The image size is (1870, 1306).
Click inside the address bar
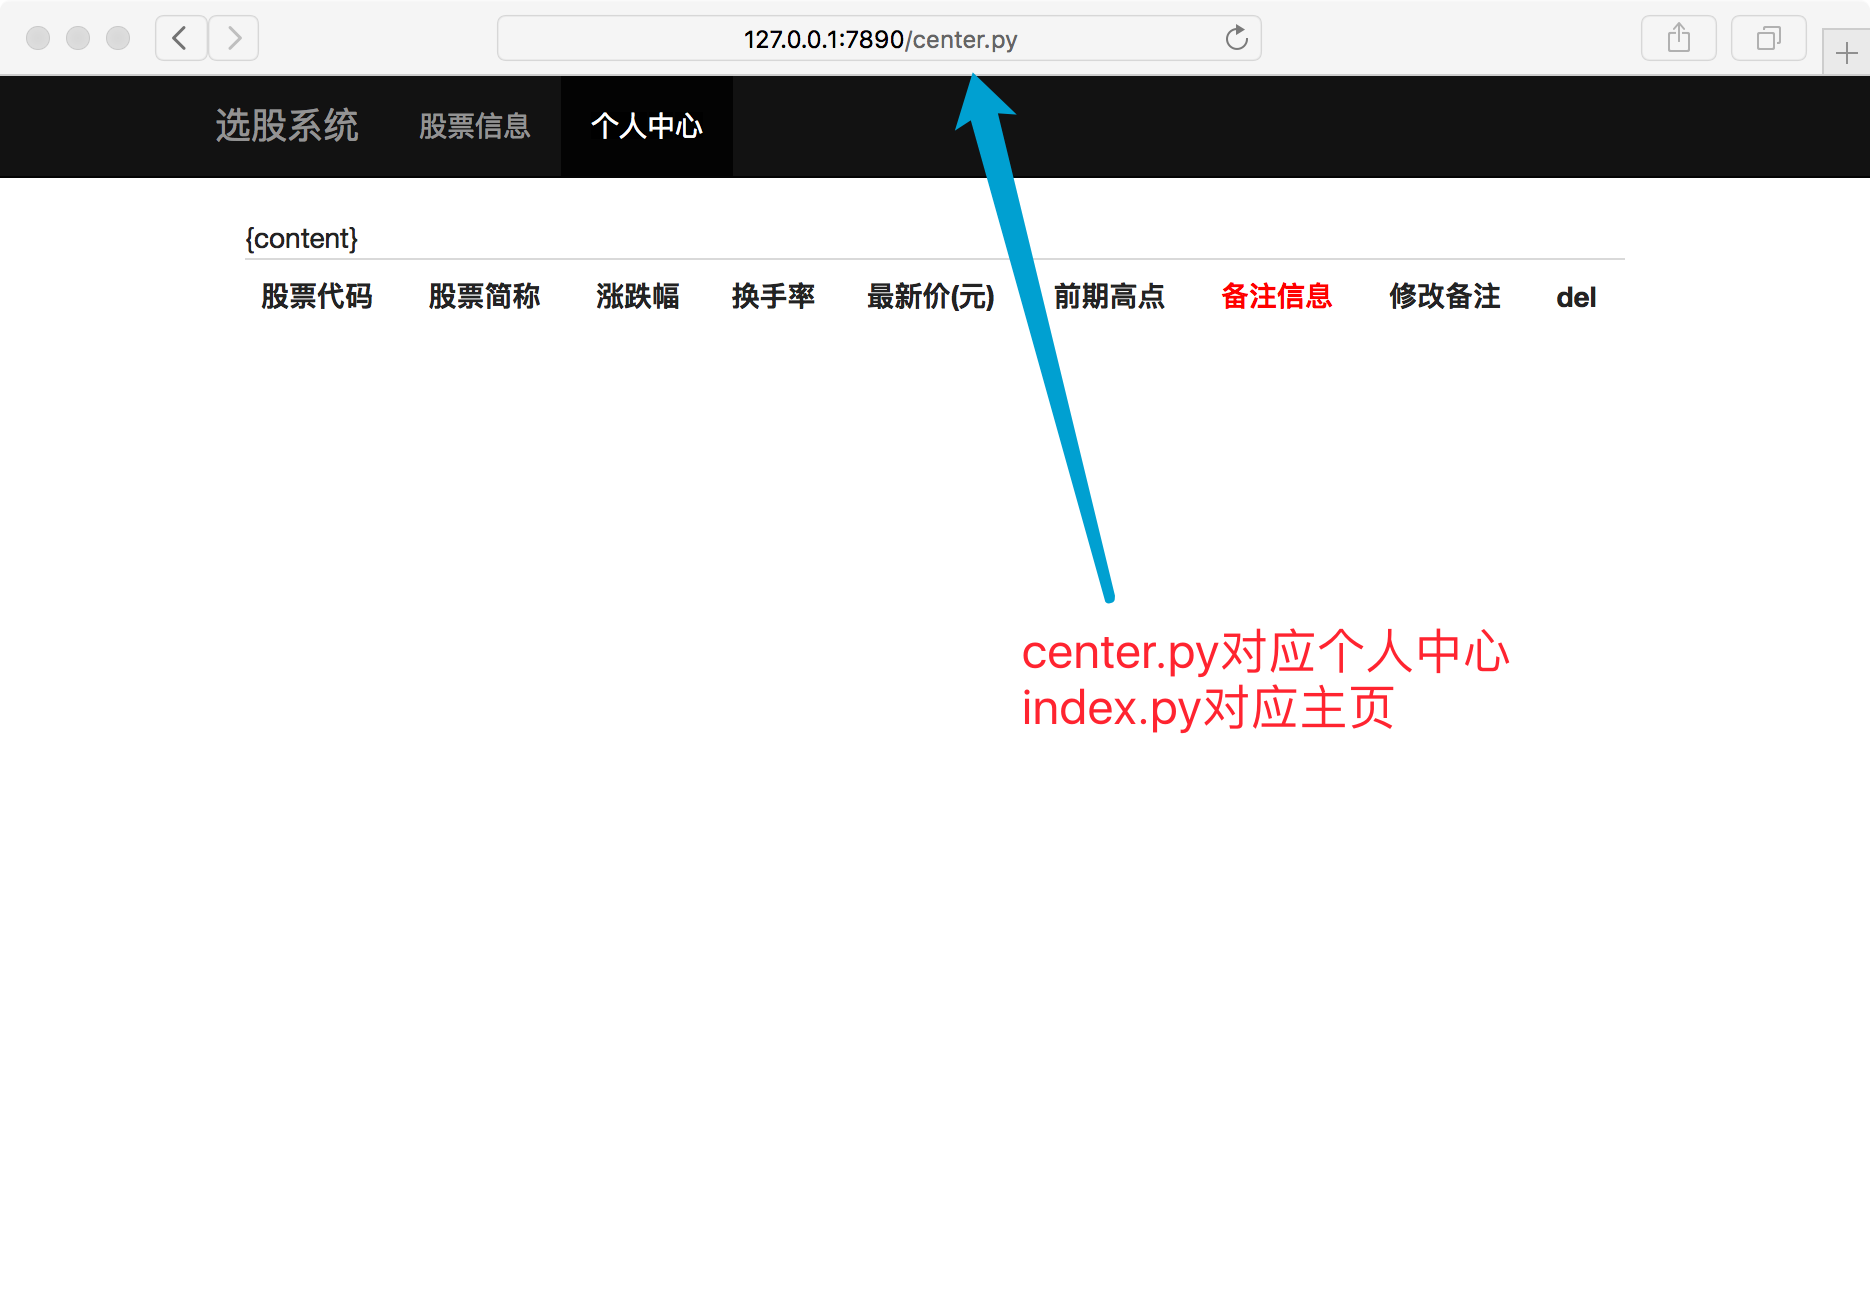point(880,39)
